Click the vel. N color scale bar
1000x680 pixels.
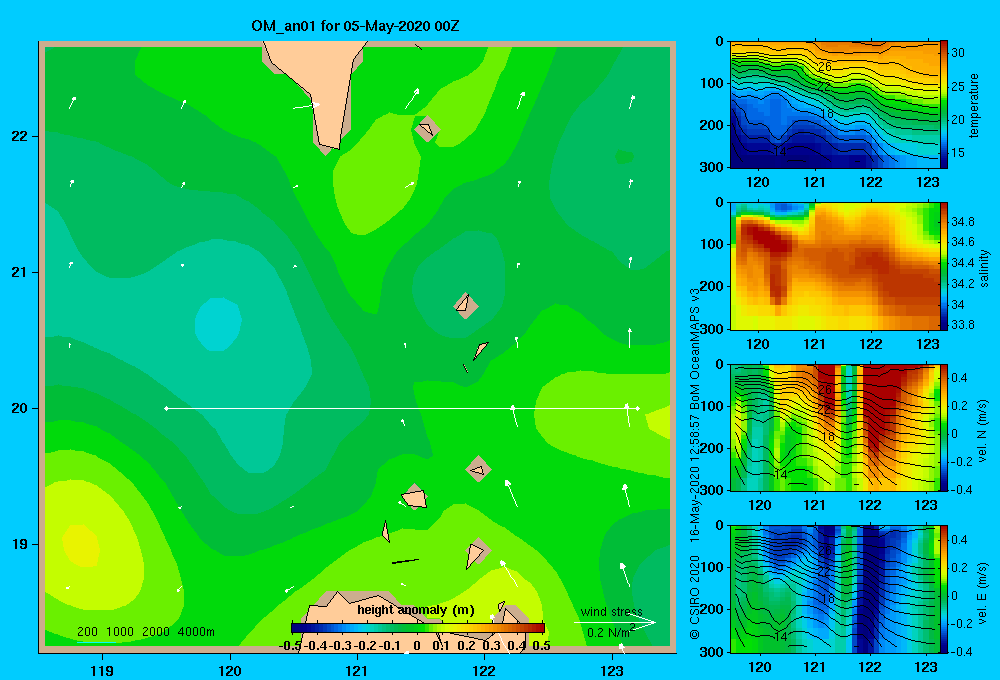coord(944,427)
